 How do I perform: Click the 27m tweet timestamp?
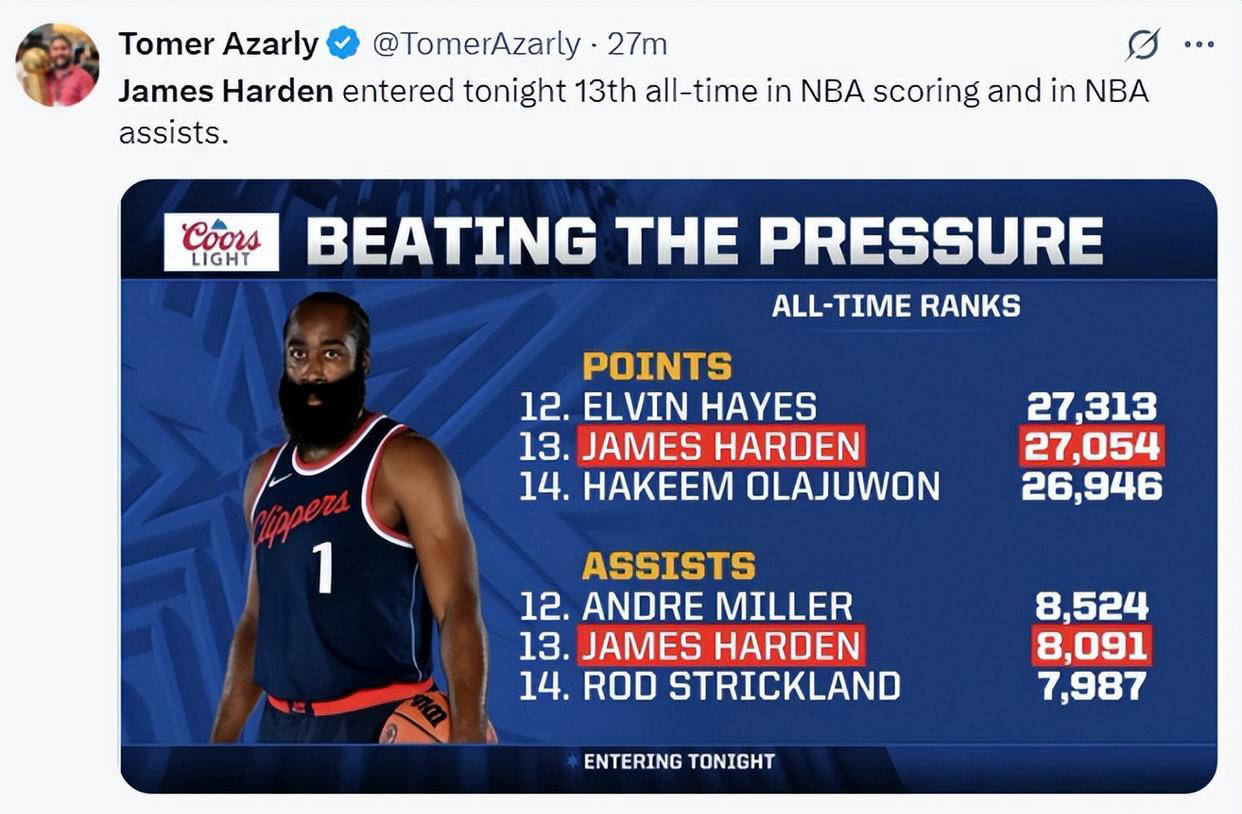(637, 44)
